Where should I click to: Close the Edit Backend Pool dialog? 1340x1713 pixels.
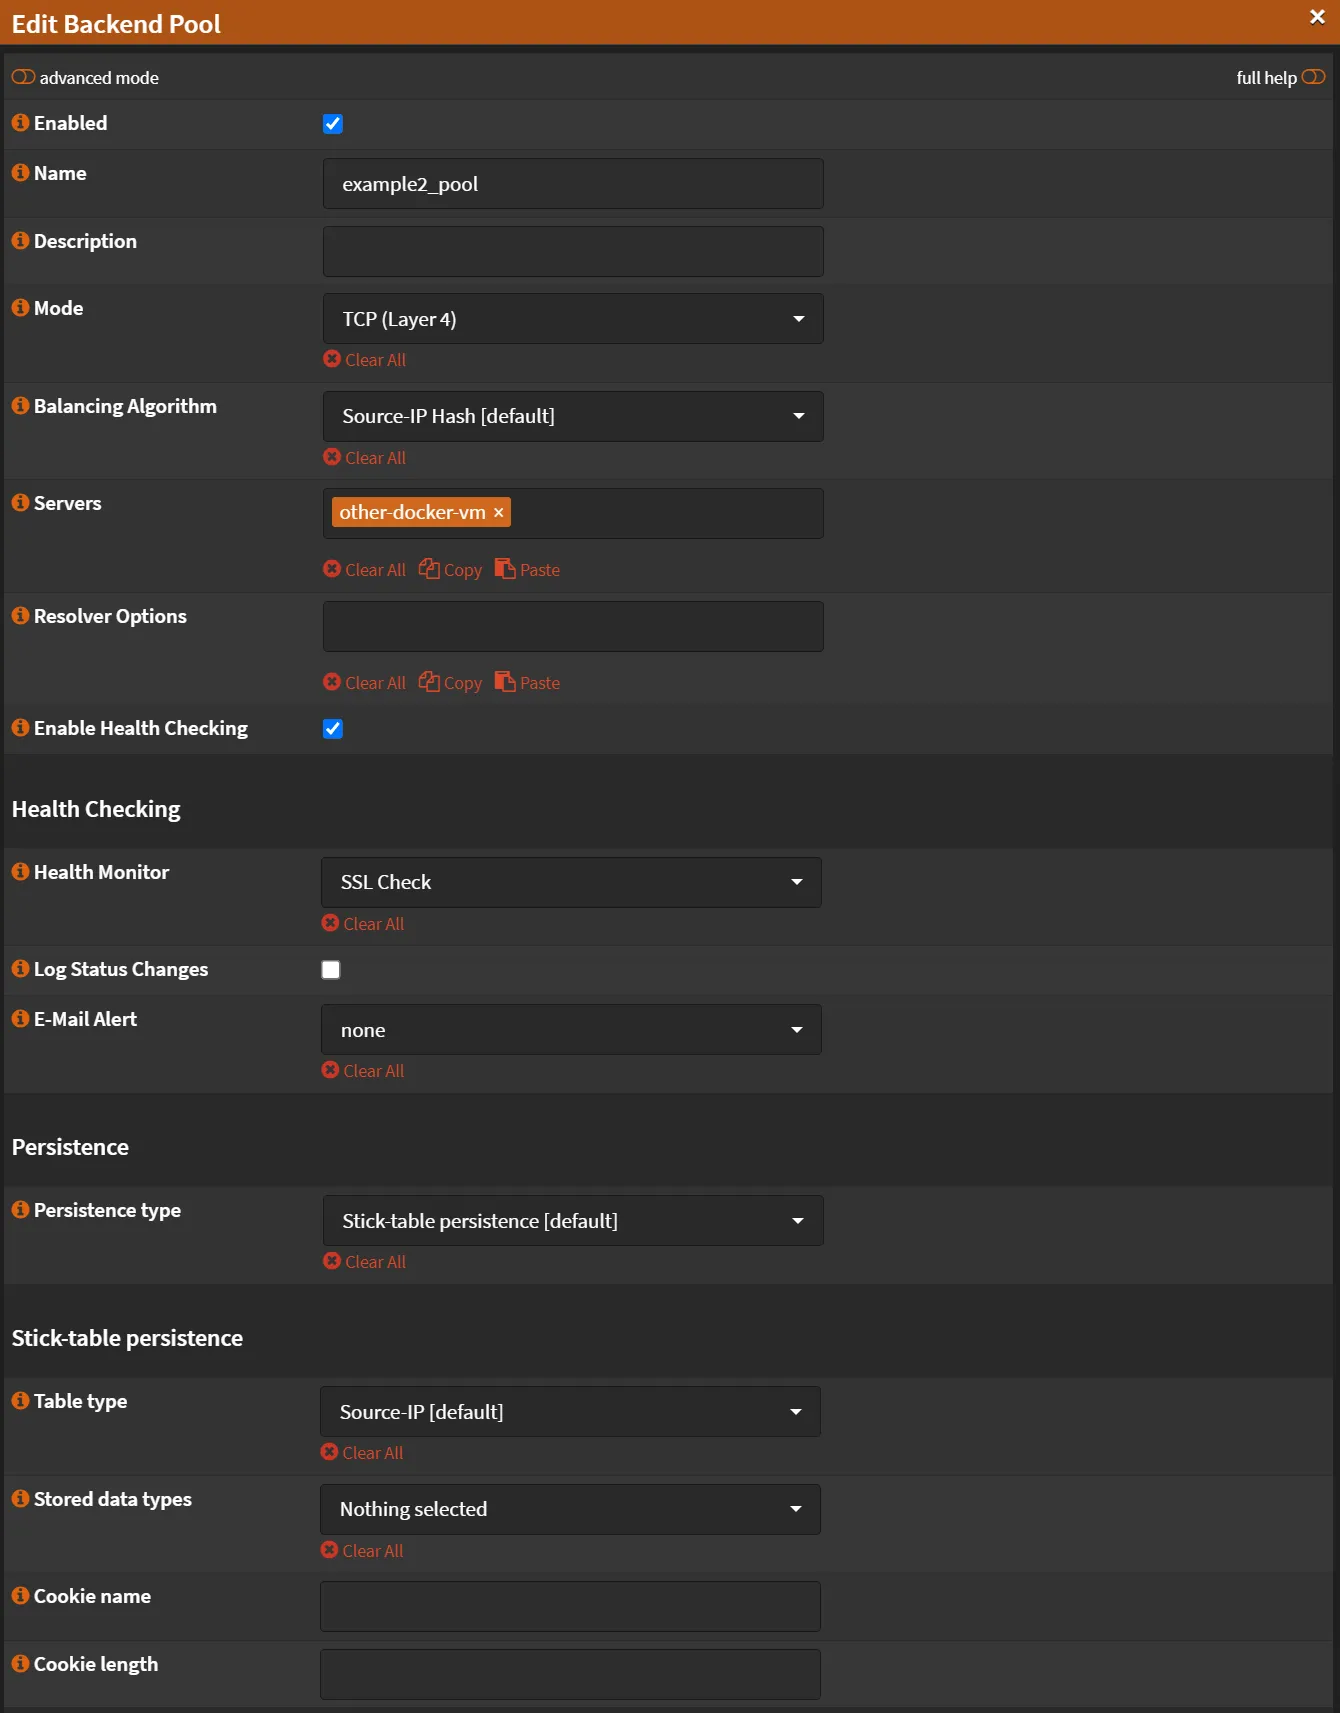1317,17
